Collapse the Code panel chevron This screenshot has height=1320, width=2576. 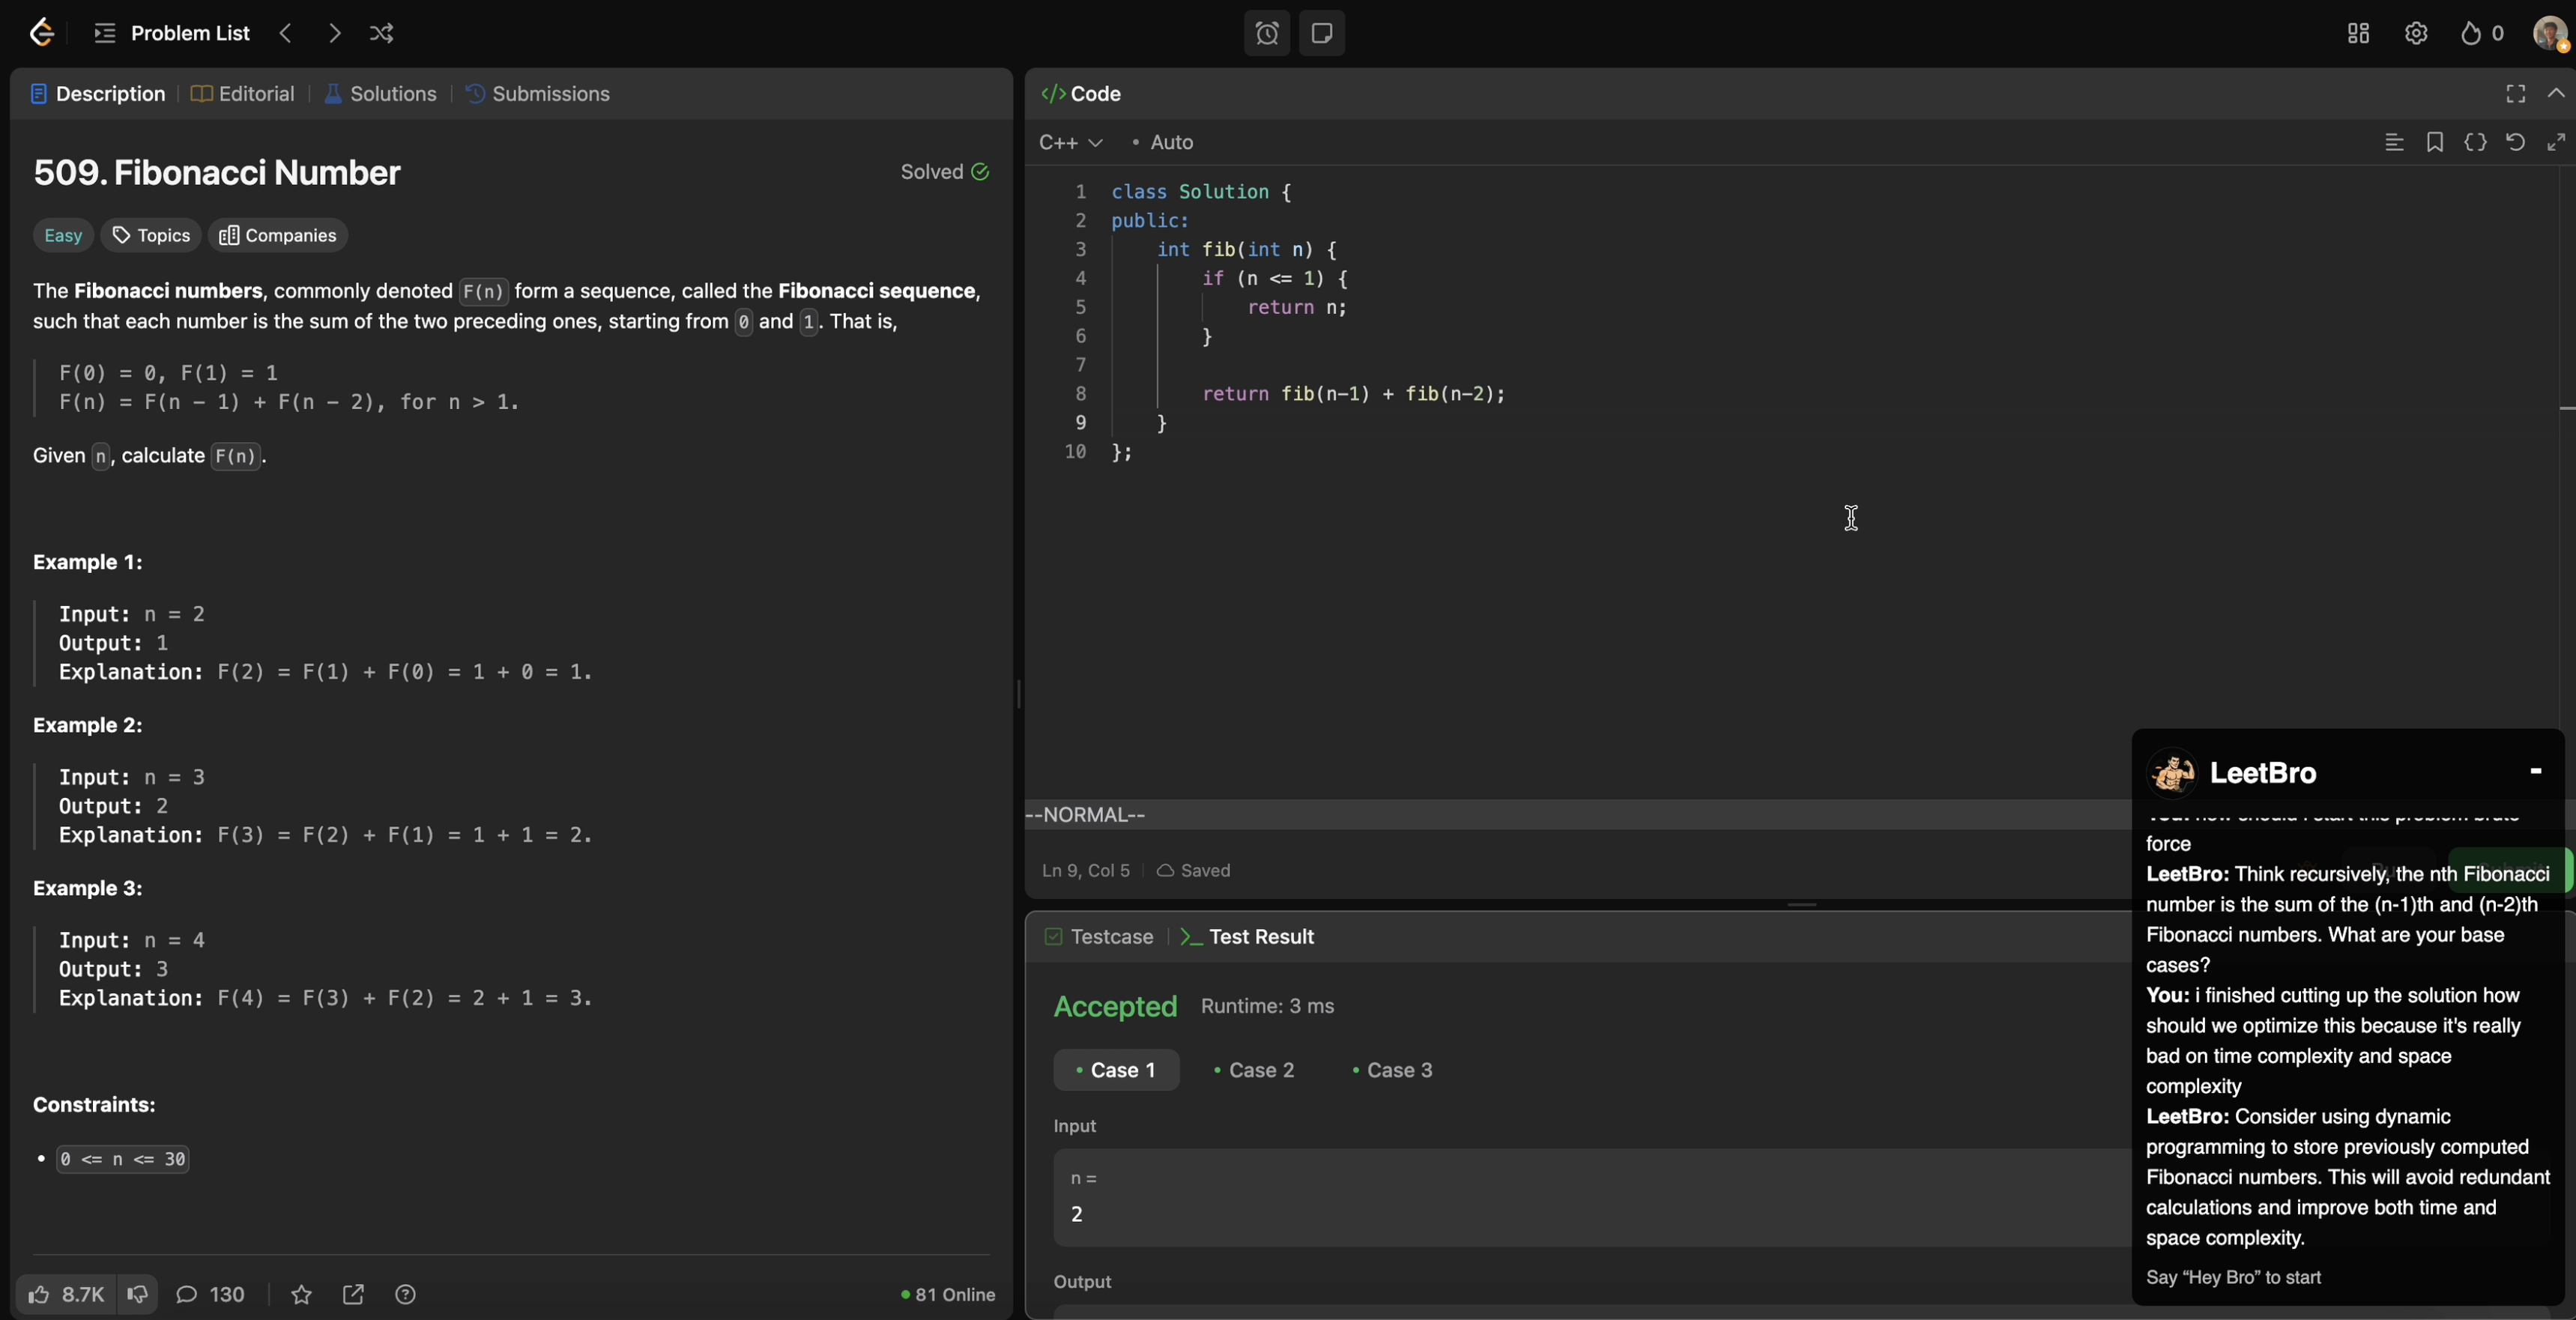[x=2556, y=93]
